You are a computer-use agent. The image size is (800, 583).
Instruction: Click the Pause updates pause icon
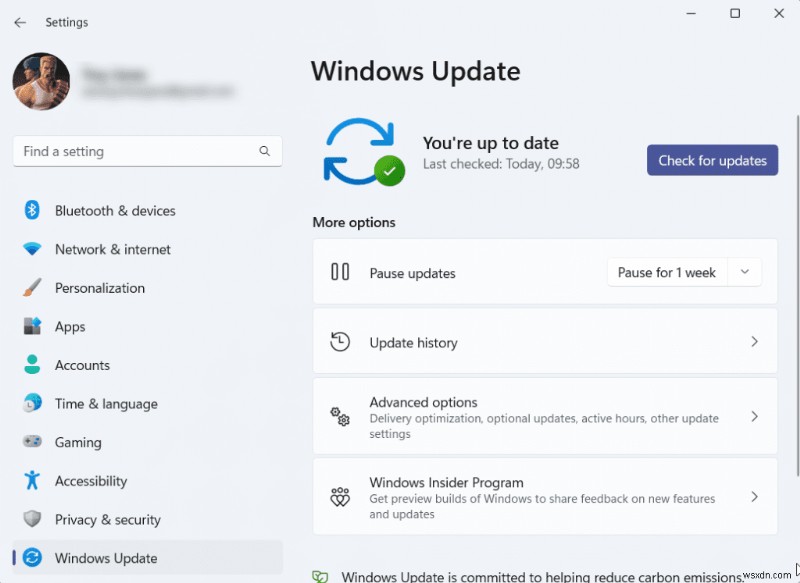pos(340,271)
